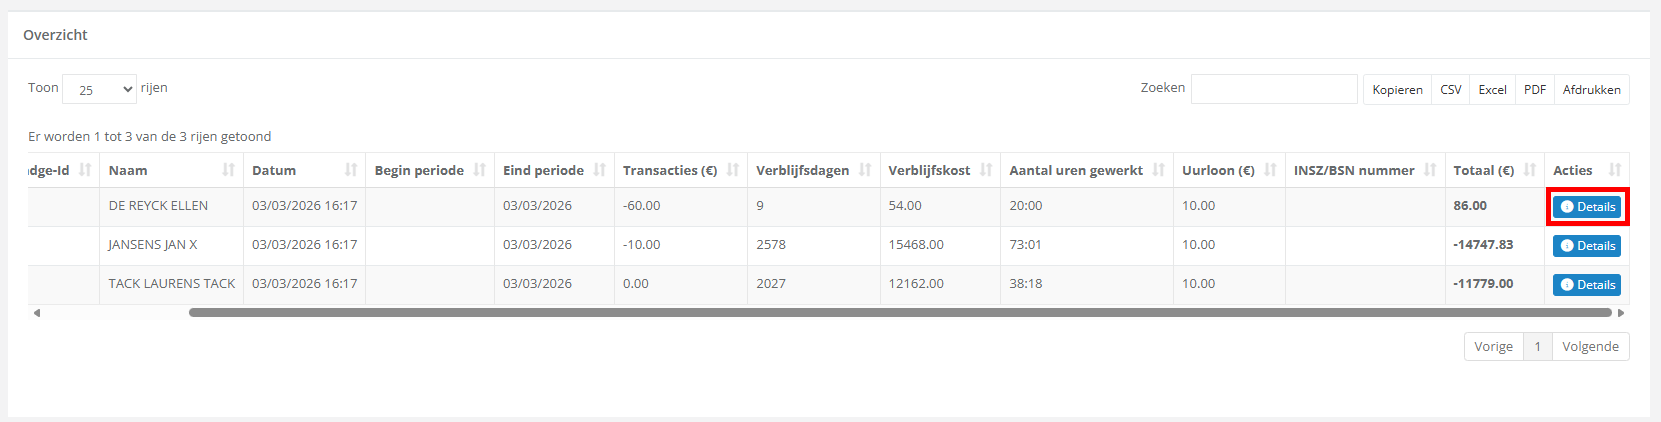This screenshot has width=1661, height=422.
Task: Open Details for TACK LAURENS TACK
Action: click(x=1587, y=285)
